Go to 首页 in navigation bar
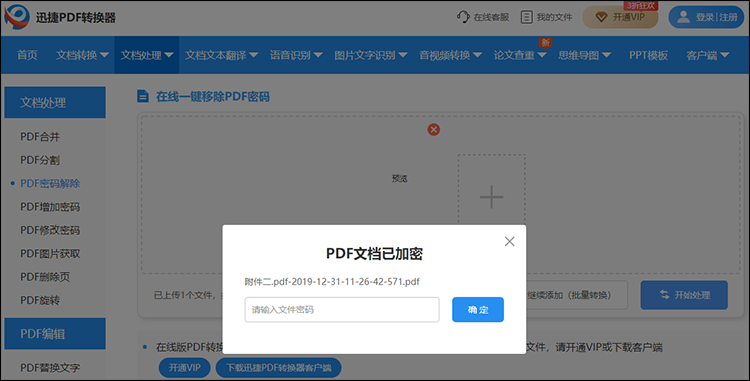Screen dimensions: 750x381 point(27,55)
